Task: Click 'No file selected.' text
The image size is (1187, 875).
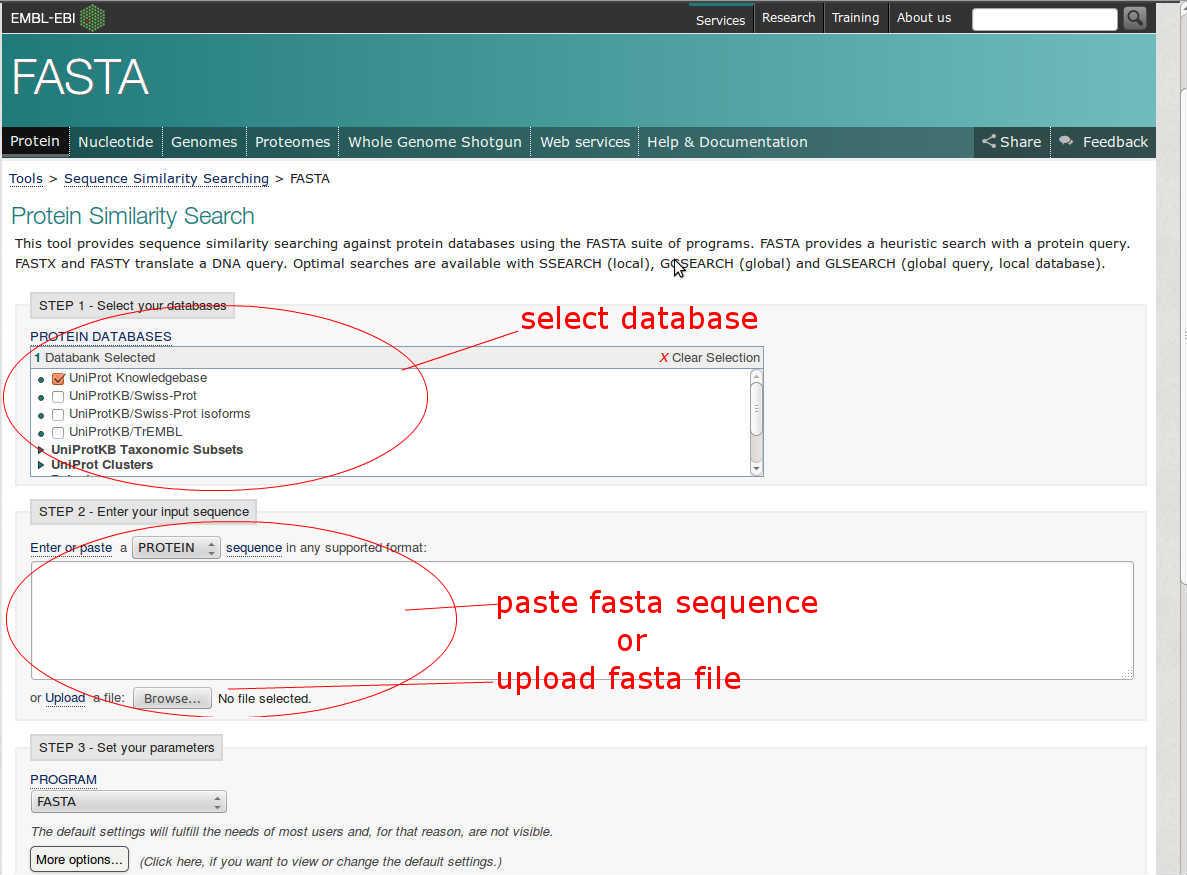Action: tap(264, 699)
